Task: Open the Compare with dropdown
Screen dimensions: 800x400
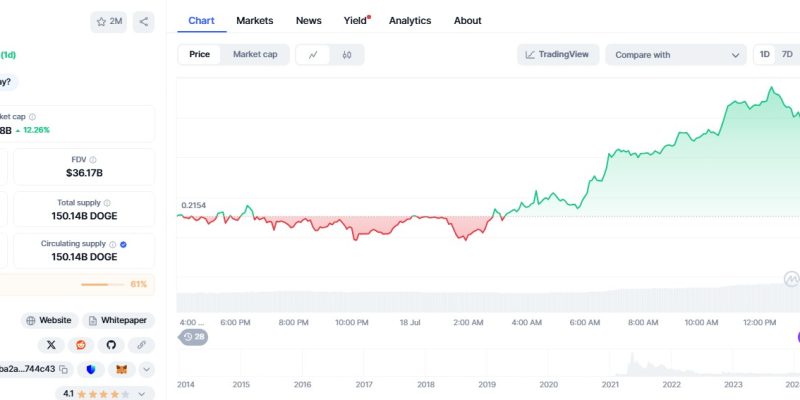Action: coord(676,55)
